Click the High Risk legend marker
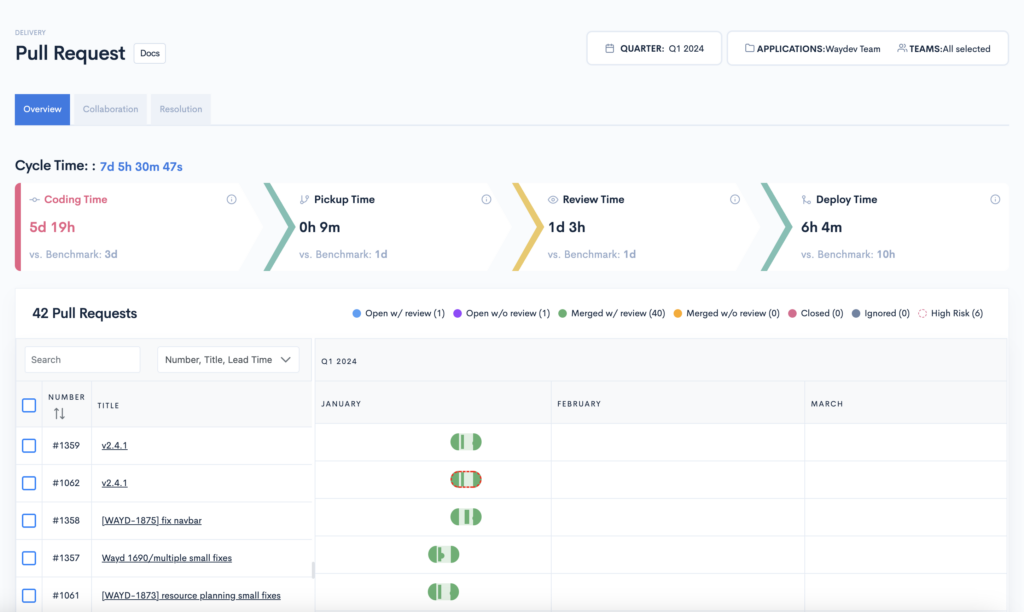 922,314
